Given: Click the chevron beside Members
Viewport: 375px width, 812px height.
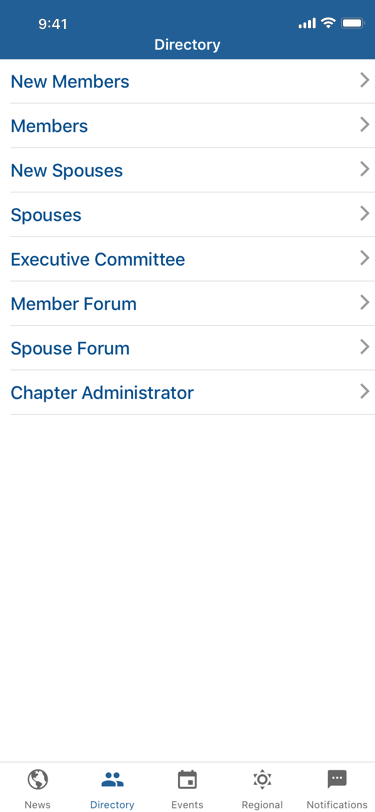Looking at the screenshot, I should point(365,124).
